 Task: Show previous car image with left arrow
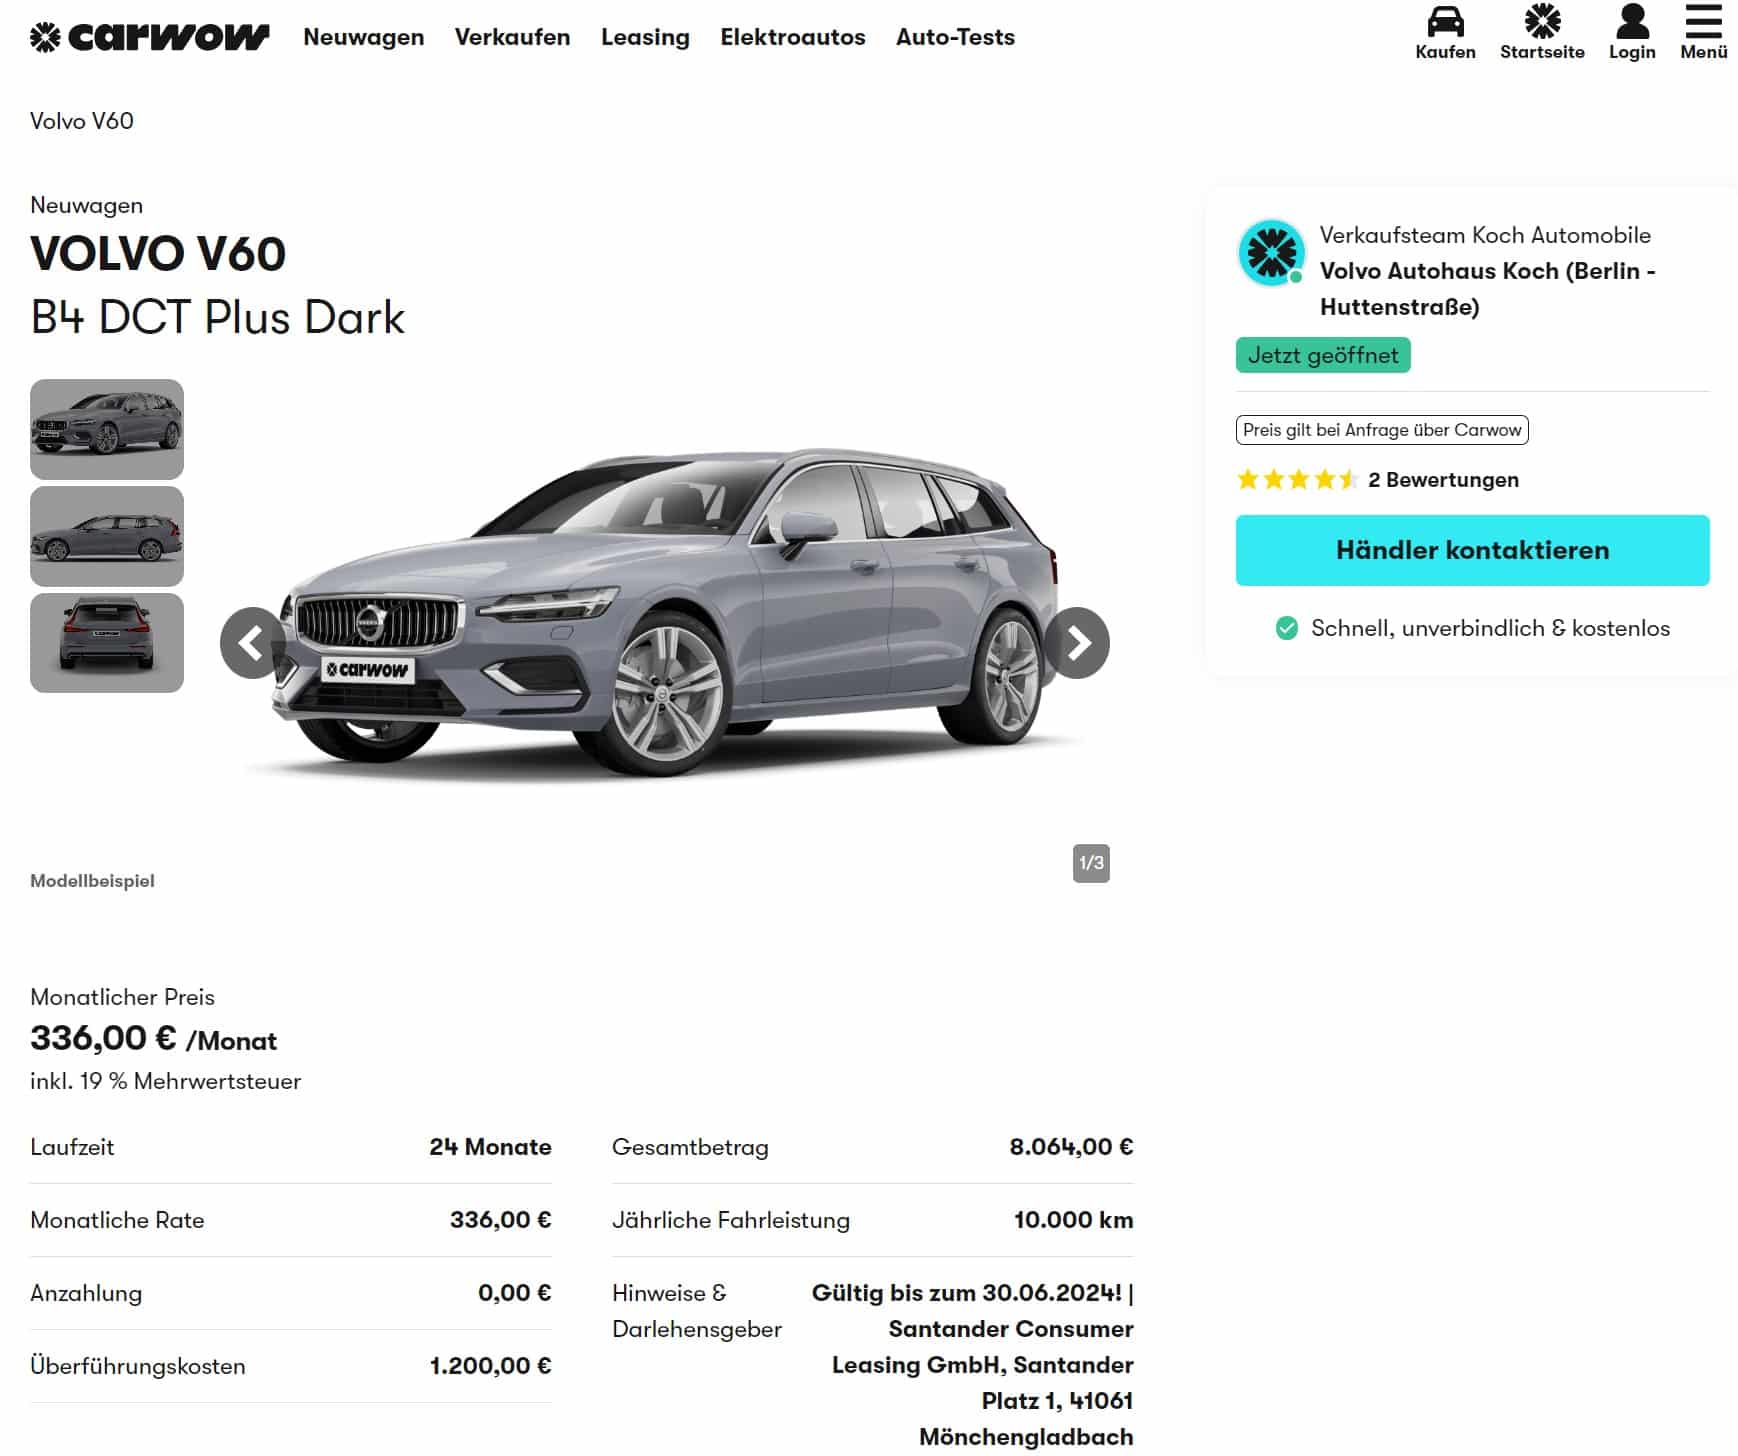[x=253, y=643]
